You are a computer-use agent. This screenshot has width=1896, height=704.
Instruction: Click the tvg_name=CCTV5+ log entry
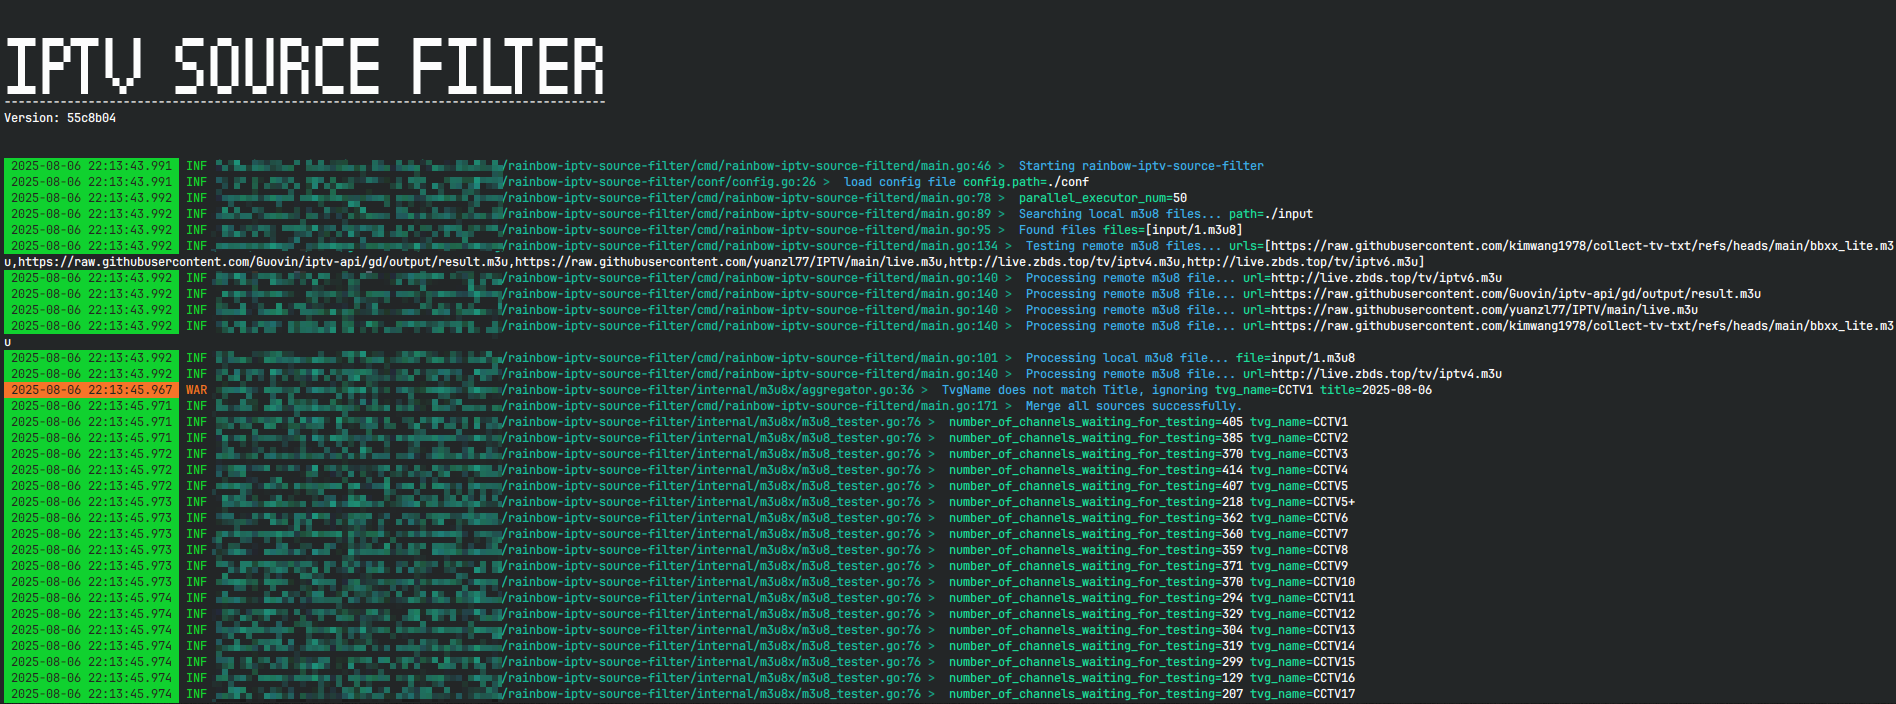(x=1302, y=502)
